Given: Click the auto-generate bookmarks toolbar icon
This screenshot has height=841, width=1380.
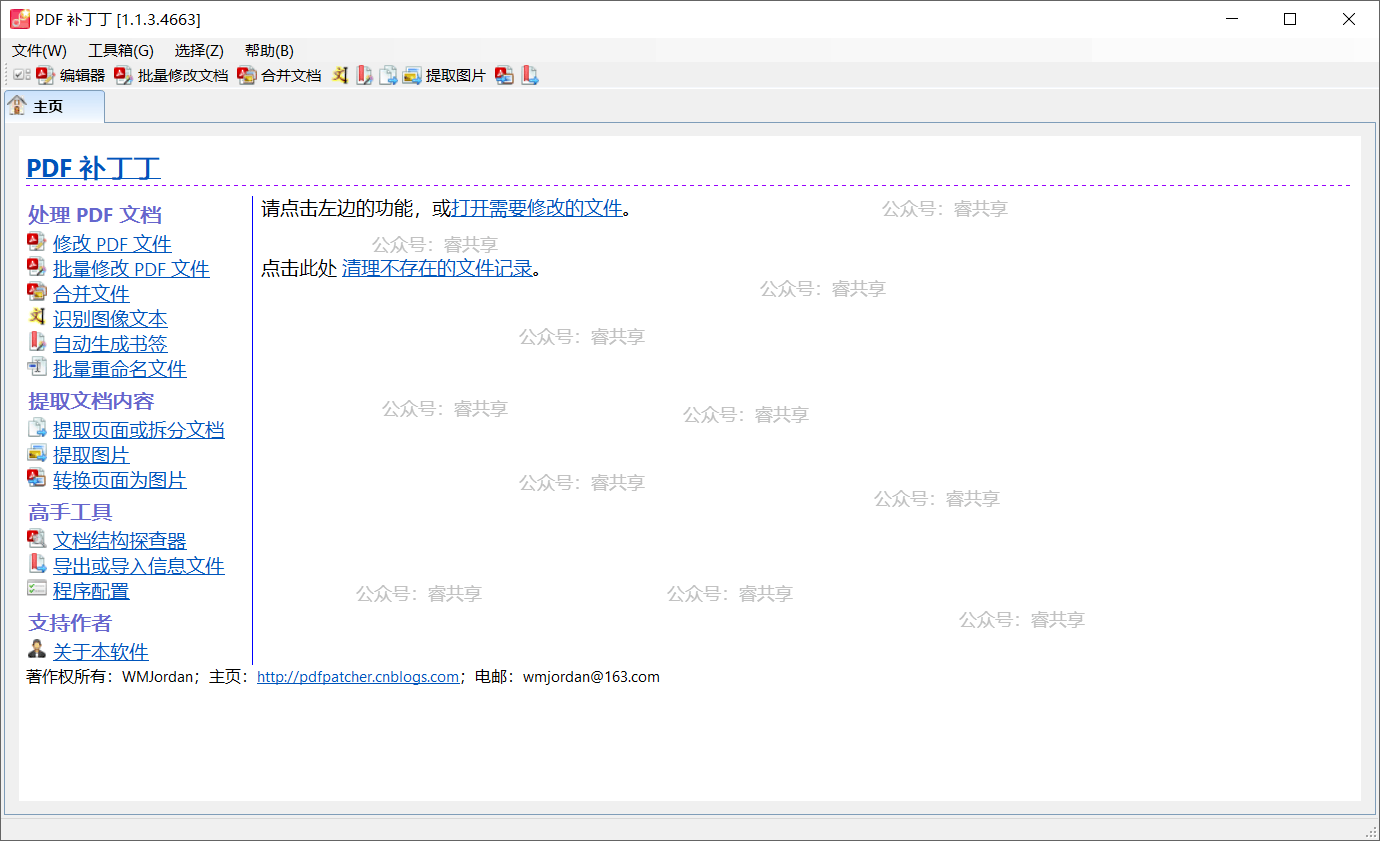Looking at the screenshot, I should [x=364, y=75].
